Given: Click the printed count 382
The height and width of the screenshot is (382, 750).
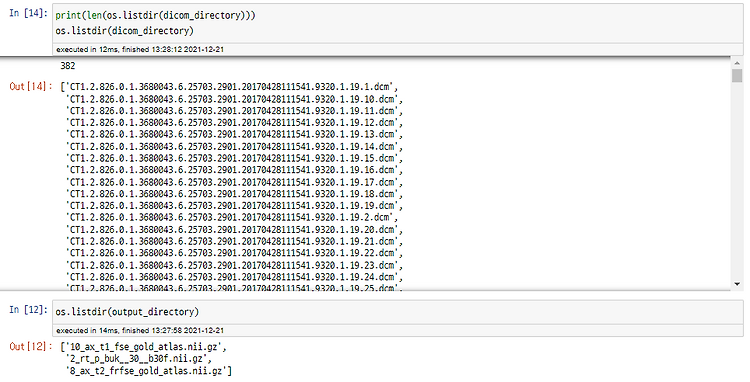Looking at the screenshot, I should click(68, 65).
